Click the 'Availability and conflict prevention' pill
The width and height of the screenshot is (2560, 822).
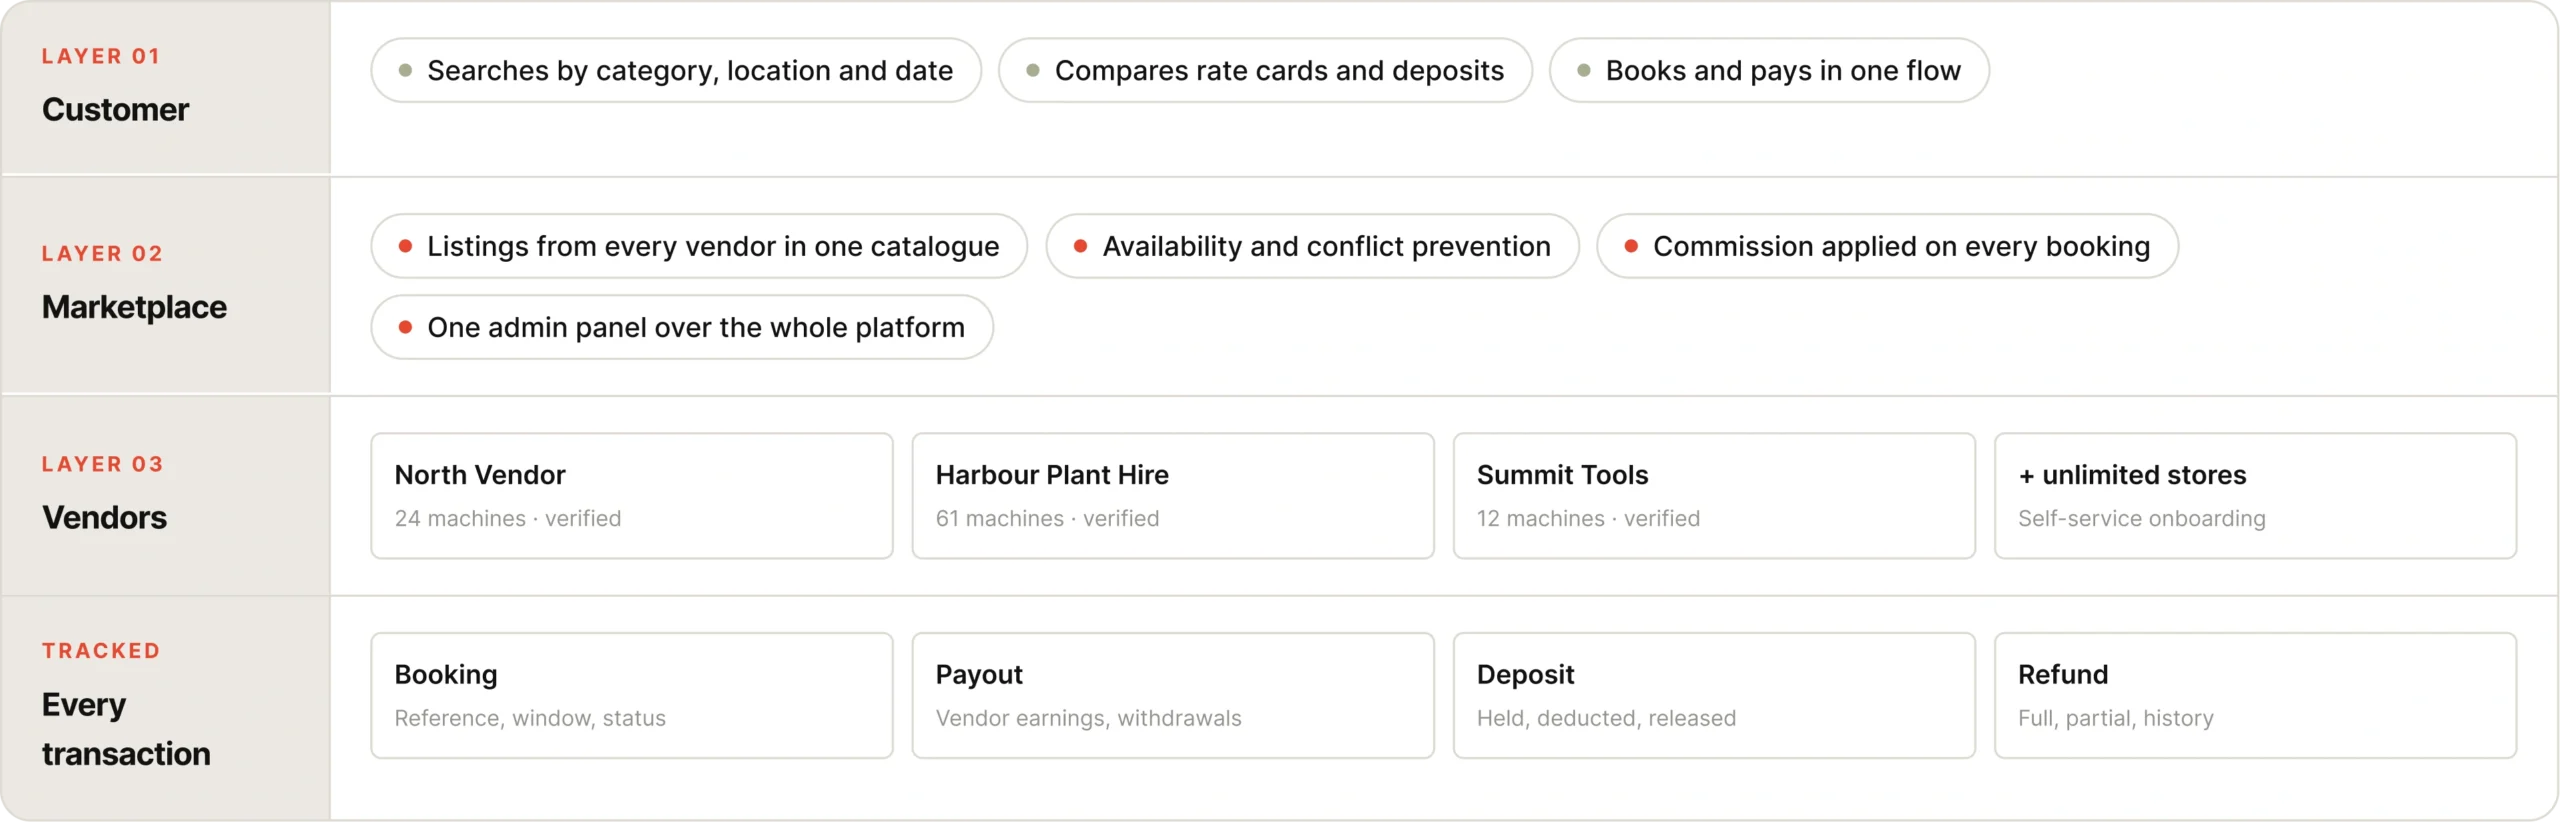[x=1312, y=246]
